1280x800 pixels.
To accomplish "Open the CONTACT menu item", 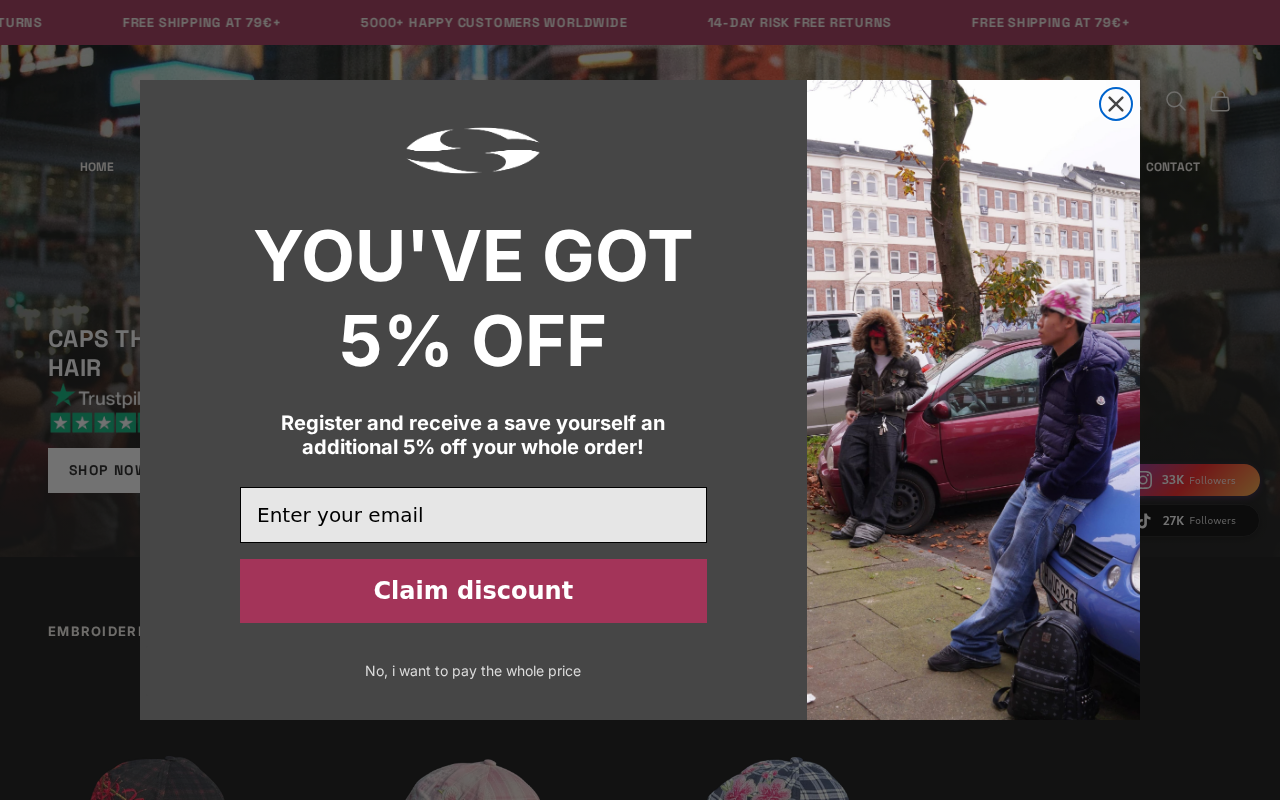I will pyautogui.click(x=1172, y=167).
